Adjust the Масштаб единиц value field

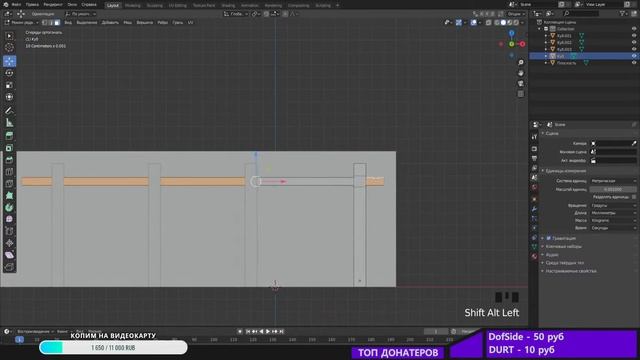613,189
